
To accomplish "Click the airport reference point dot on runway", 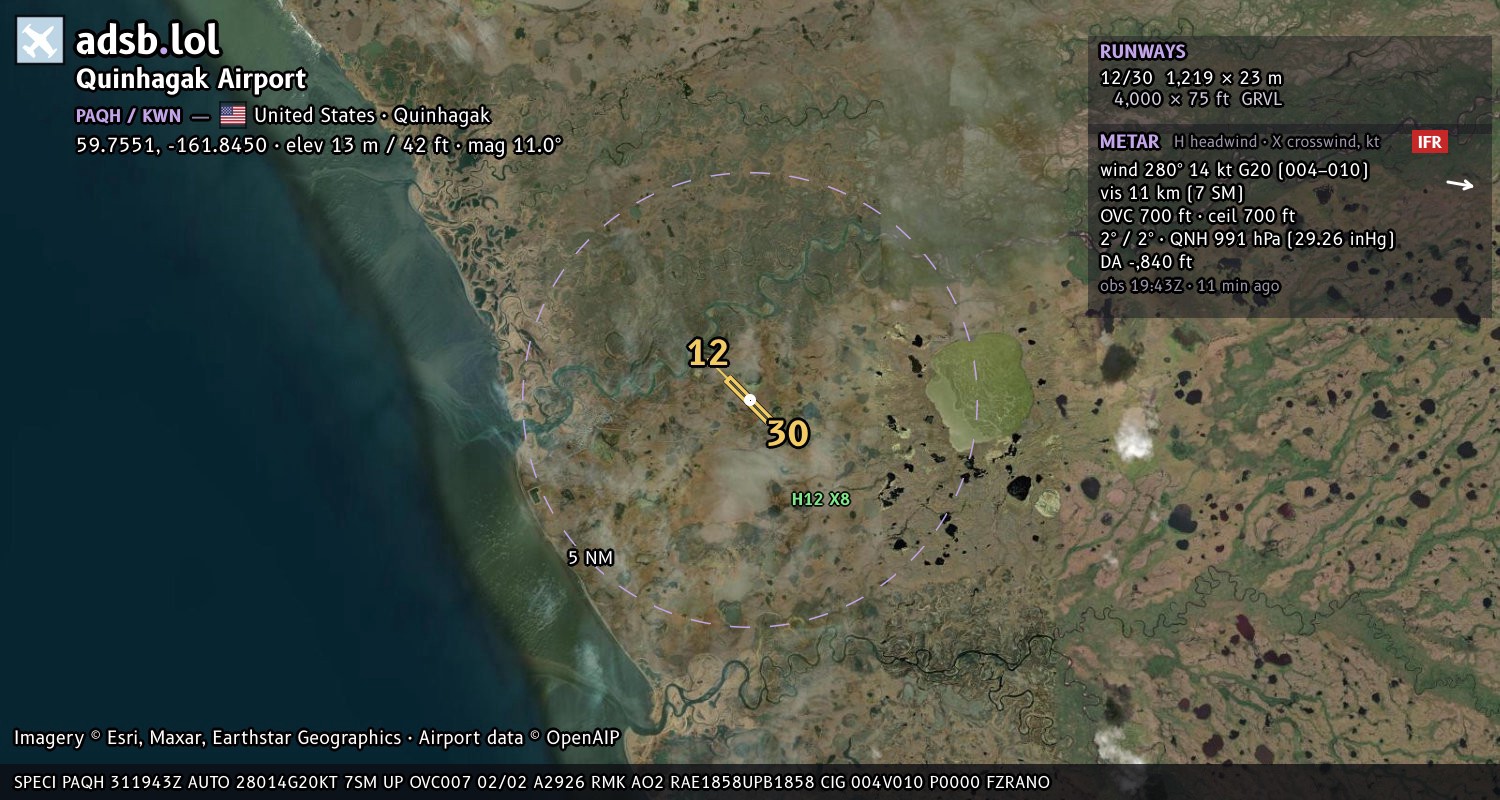I will point(750,400).
